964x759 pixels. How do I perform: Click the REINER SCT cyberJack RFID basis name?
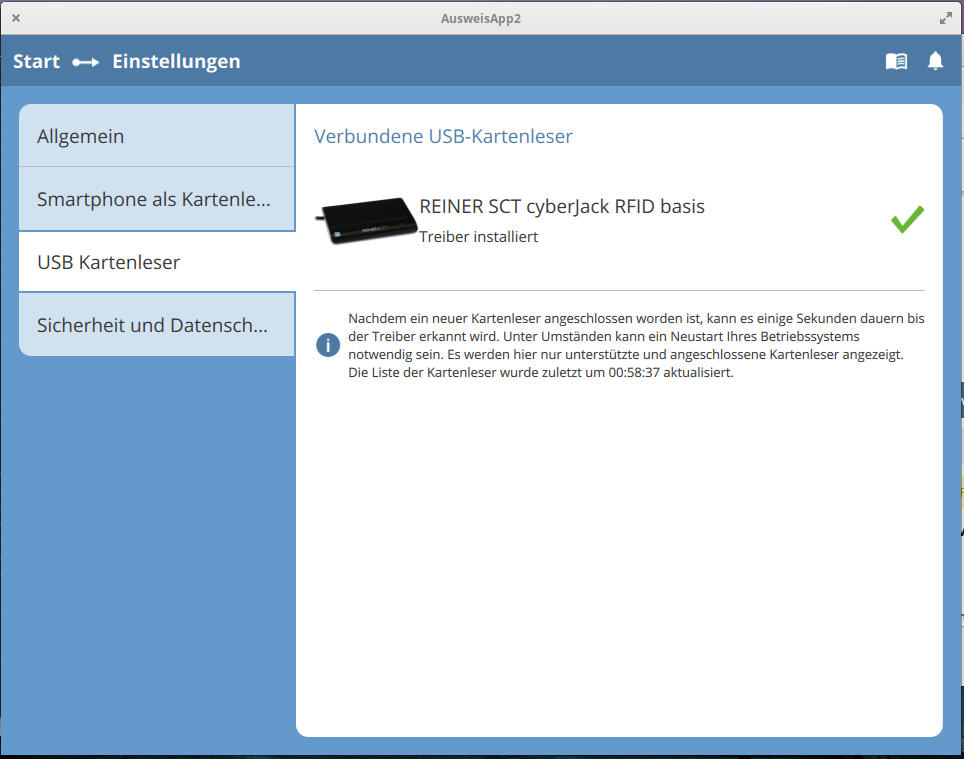click(562, 207)
